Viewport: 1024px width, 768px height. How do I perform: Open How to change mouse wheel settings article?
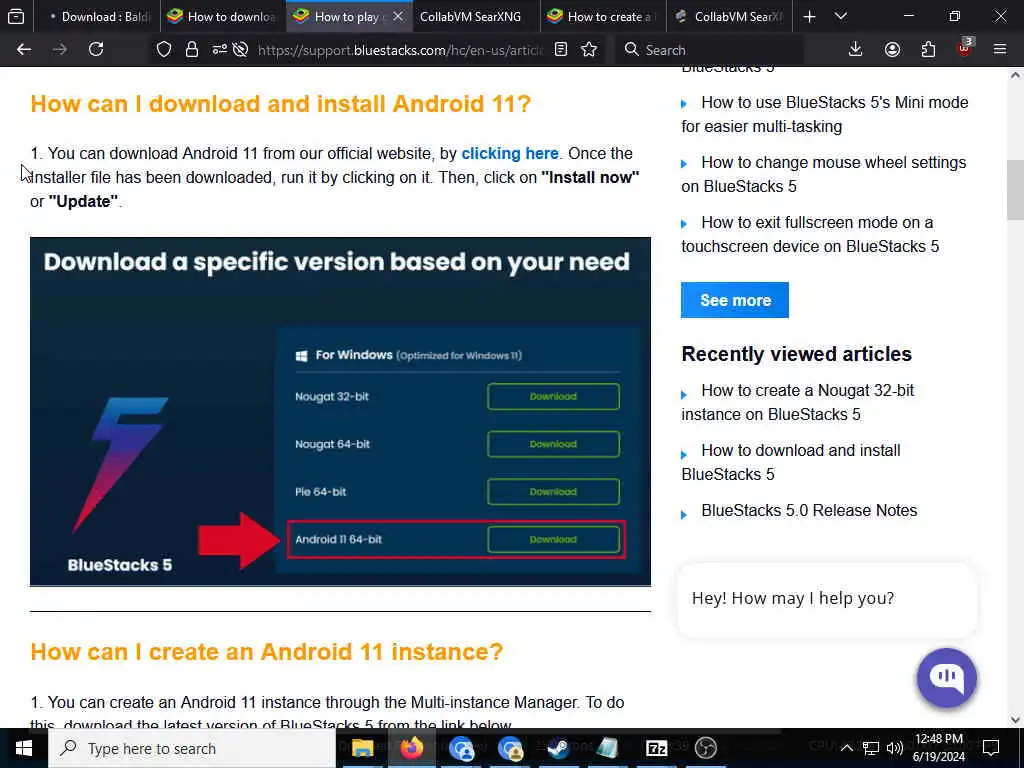[824, 174]
